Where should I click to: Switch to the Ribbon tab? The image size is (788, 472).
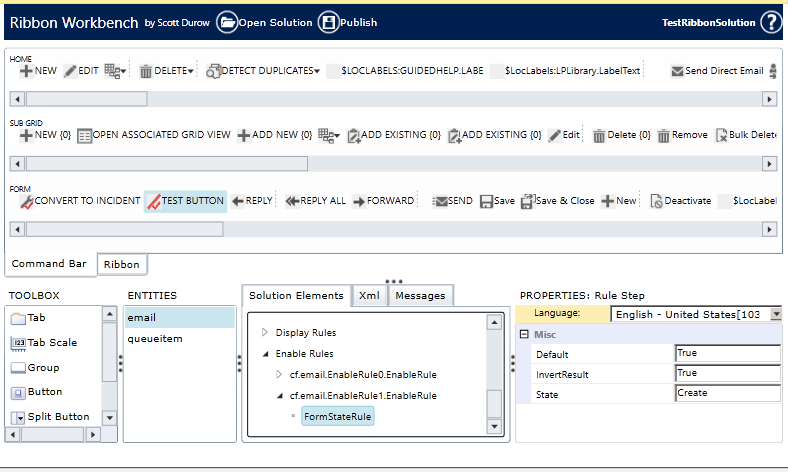pyautogui.click(x=122, y=264)
